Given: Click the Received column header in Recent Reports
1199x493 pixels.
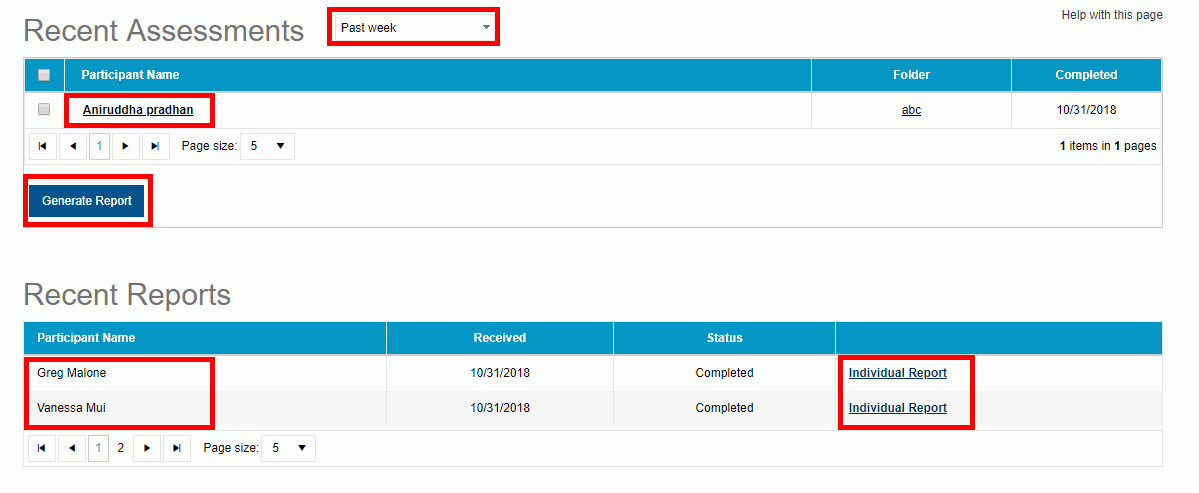Looking at the screenshot, I should point(500,337).
